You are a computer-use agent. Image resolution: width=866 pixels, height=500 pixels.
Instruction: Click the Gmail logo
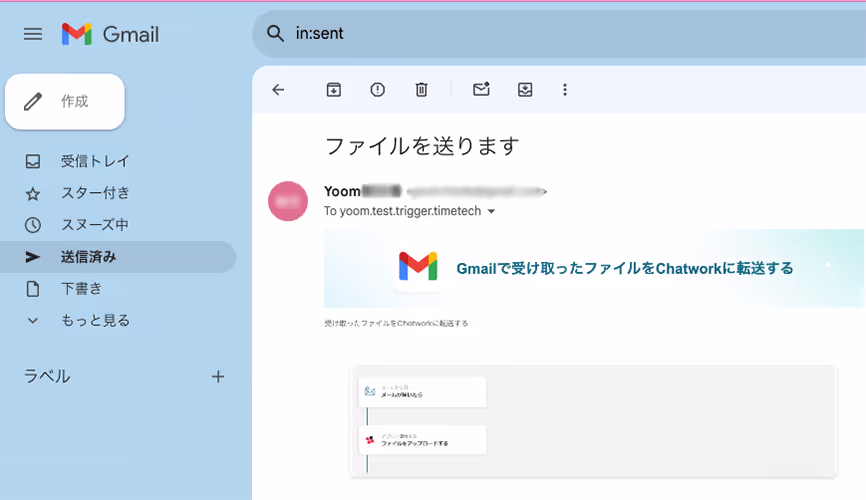point(110,34)
